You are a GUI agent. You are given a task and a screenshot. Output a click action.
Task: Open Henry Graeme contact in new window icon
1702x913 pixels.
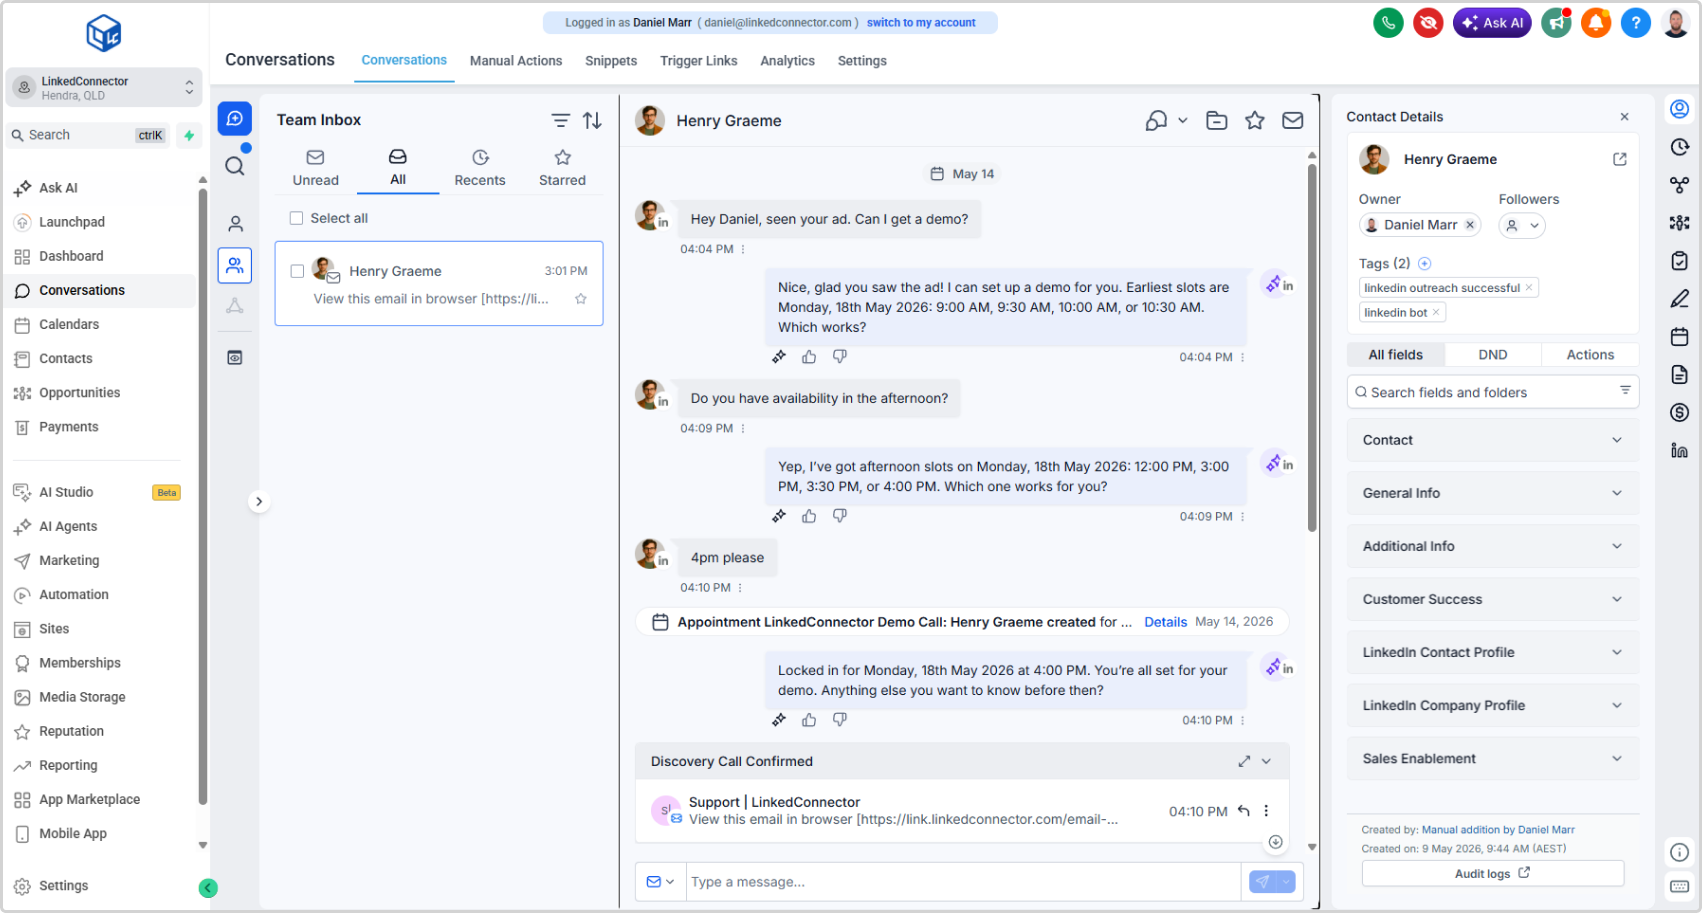point(1620,159)
